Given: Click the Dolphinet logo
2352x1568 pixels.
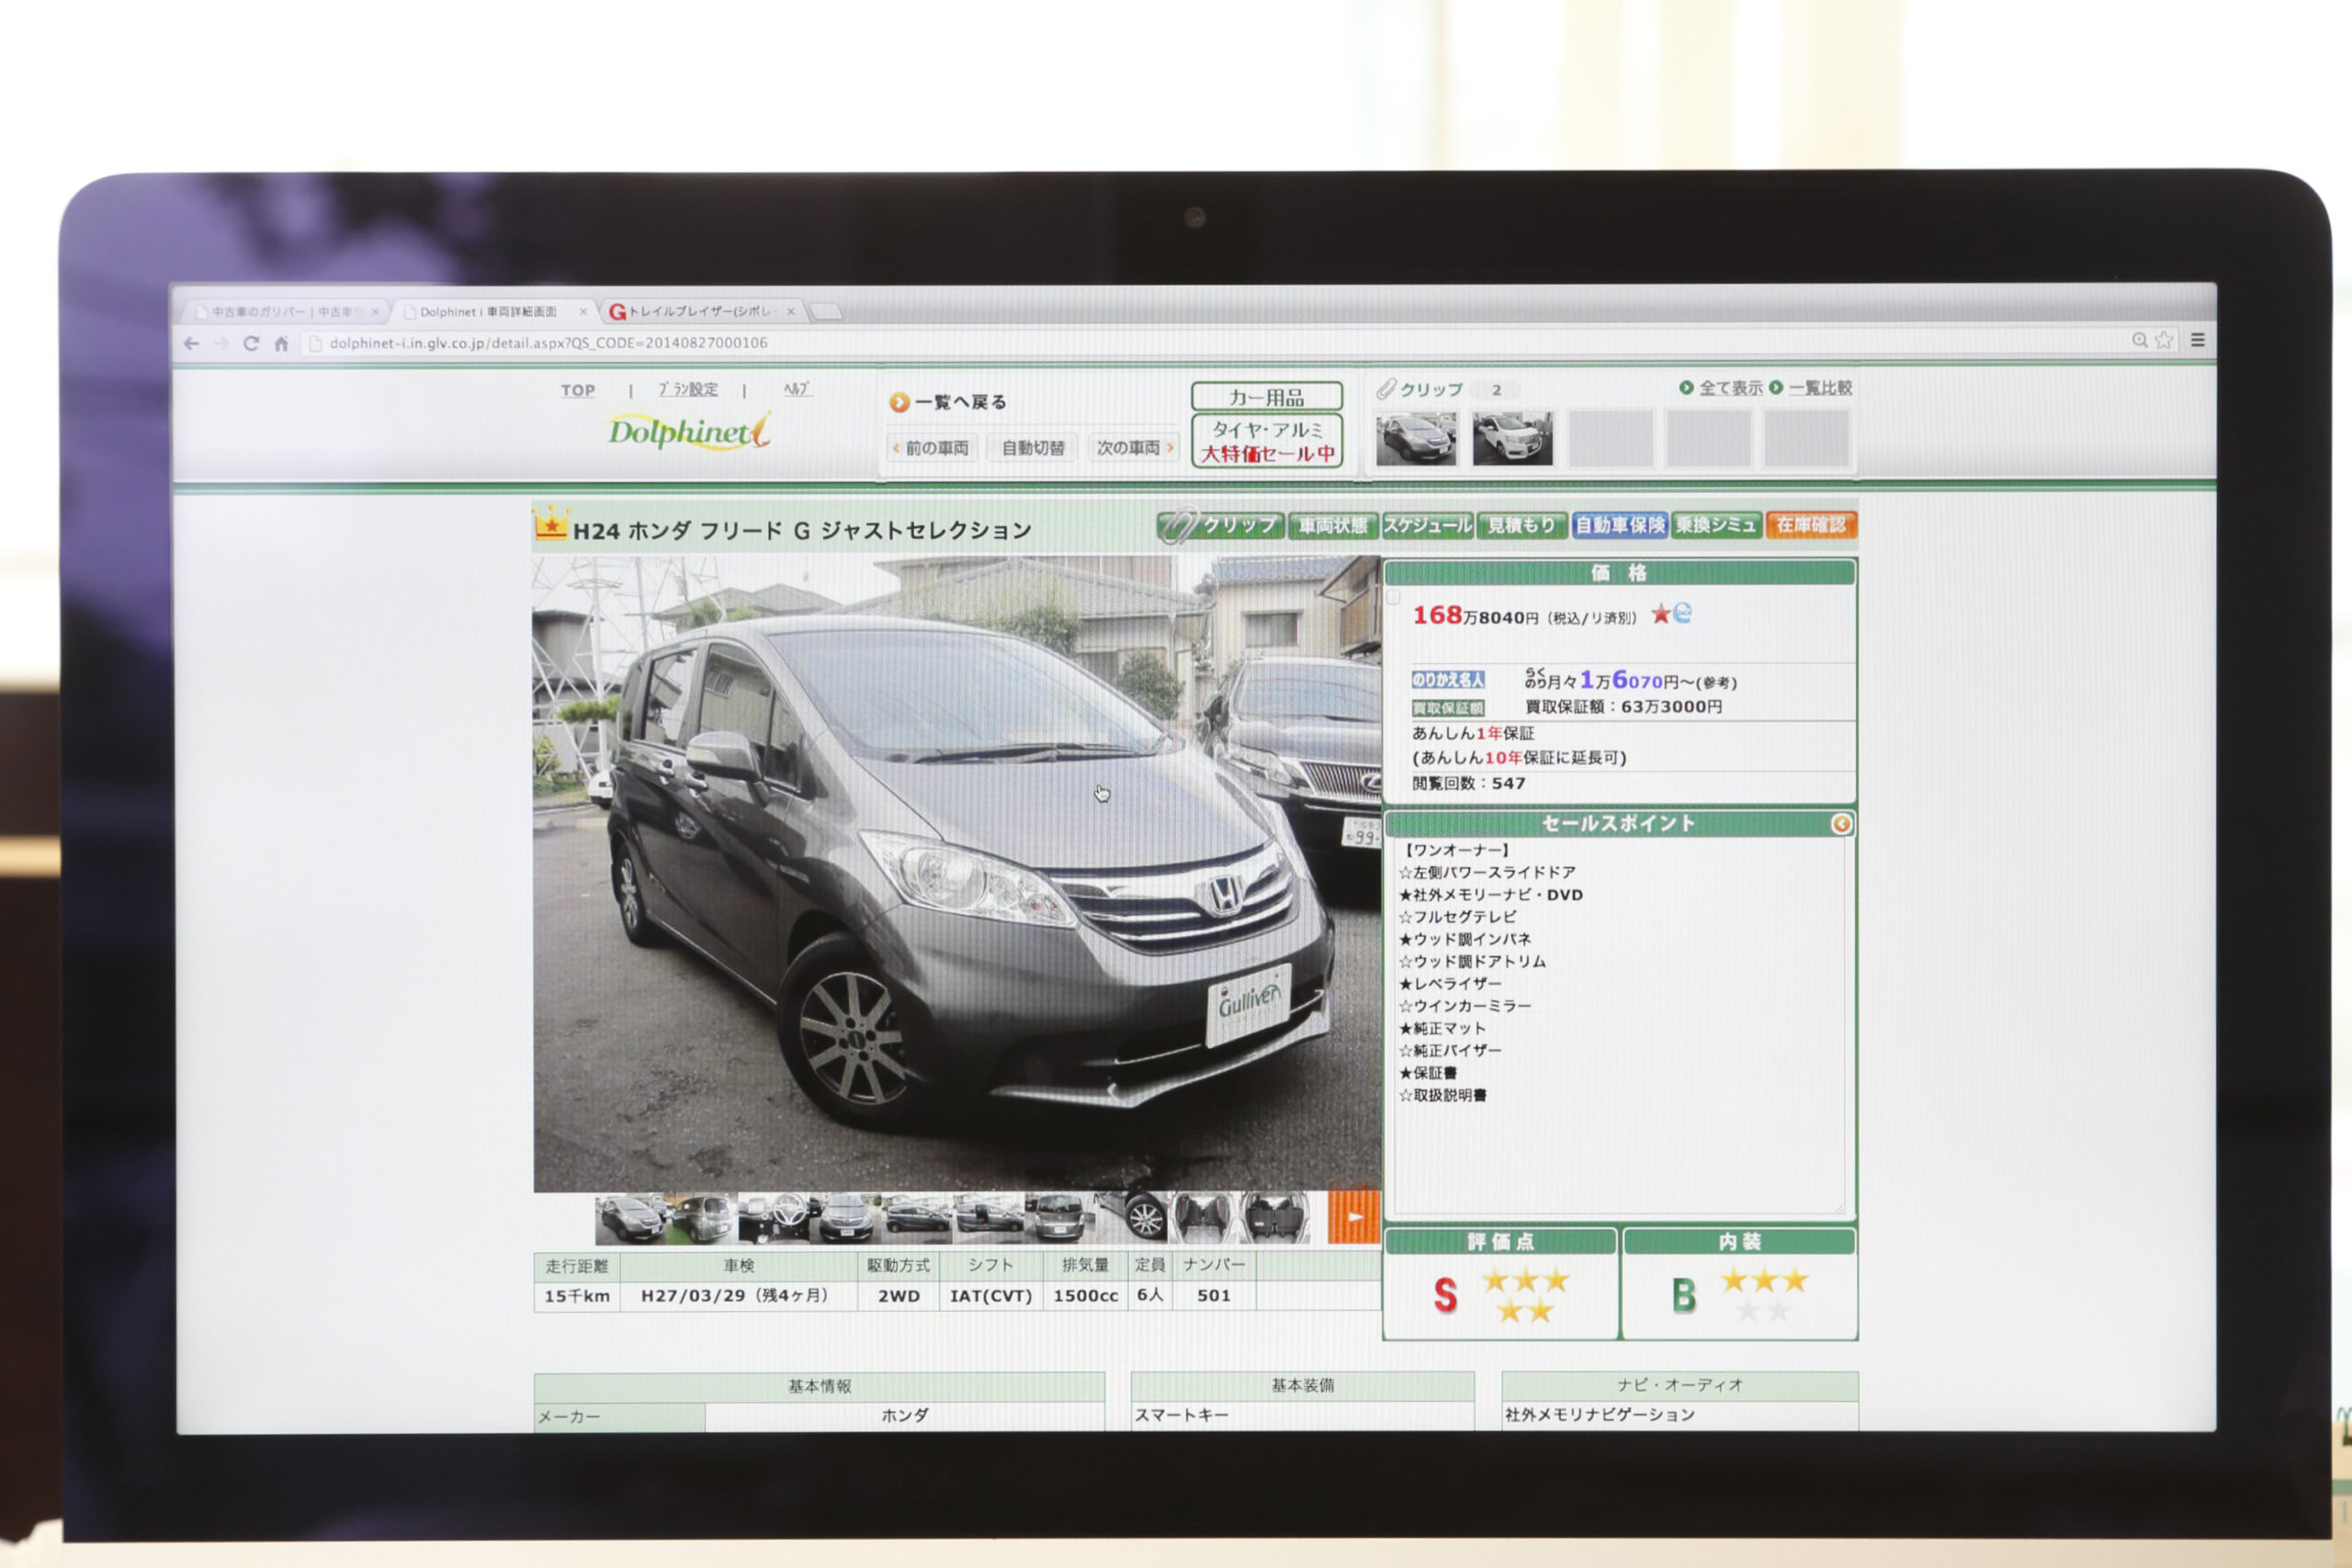Looking at the screenshot, I should tap(689, 432).
